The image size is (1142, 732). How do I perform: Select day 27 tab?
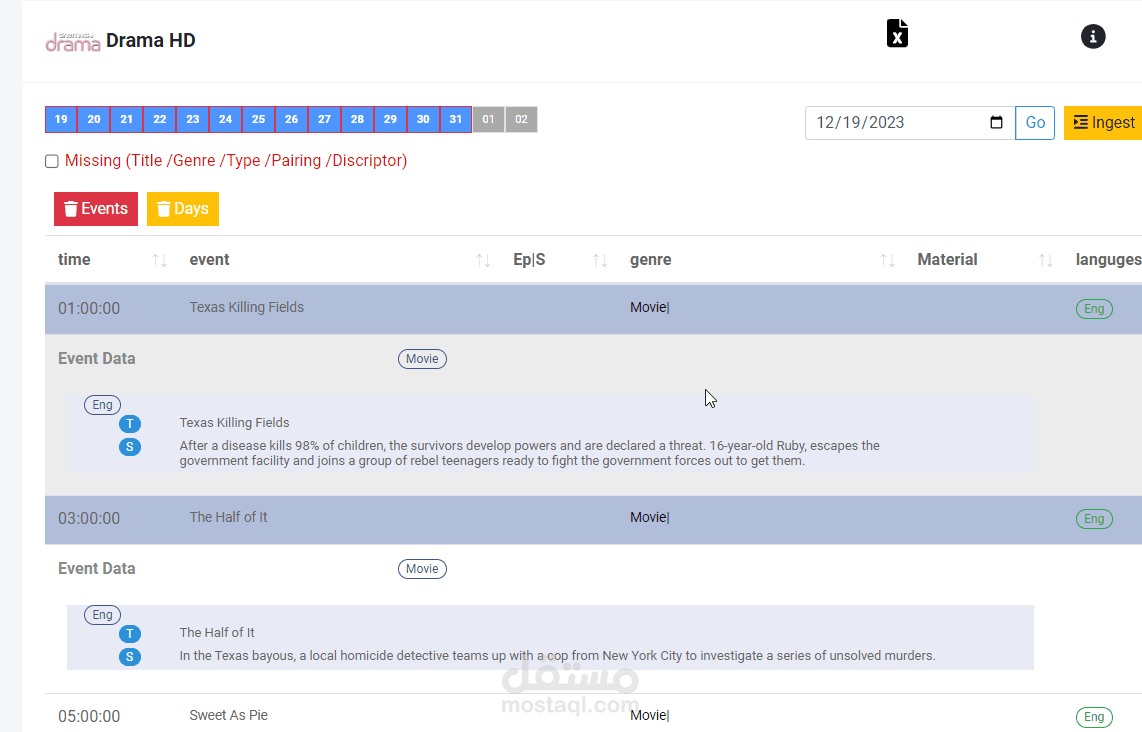pos(324,119)
